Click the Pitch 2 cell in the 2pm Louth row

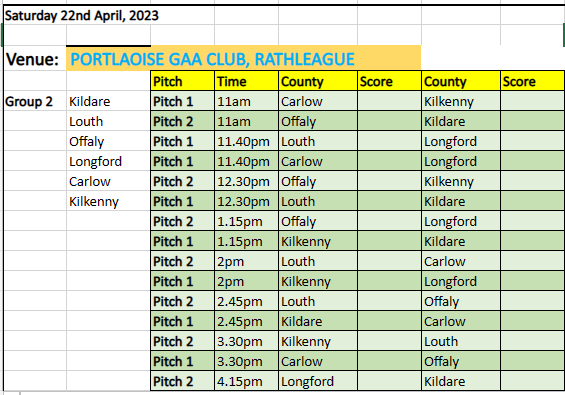[x=182, y=261]
